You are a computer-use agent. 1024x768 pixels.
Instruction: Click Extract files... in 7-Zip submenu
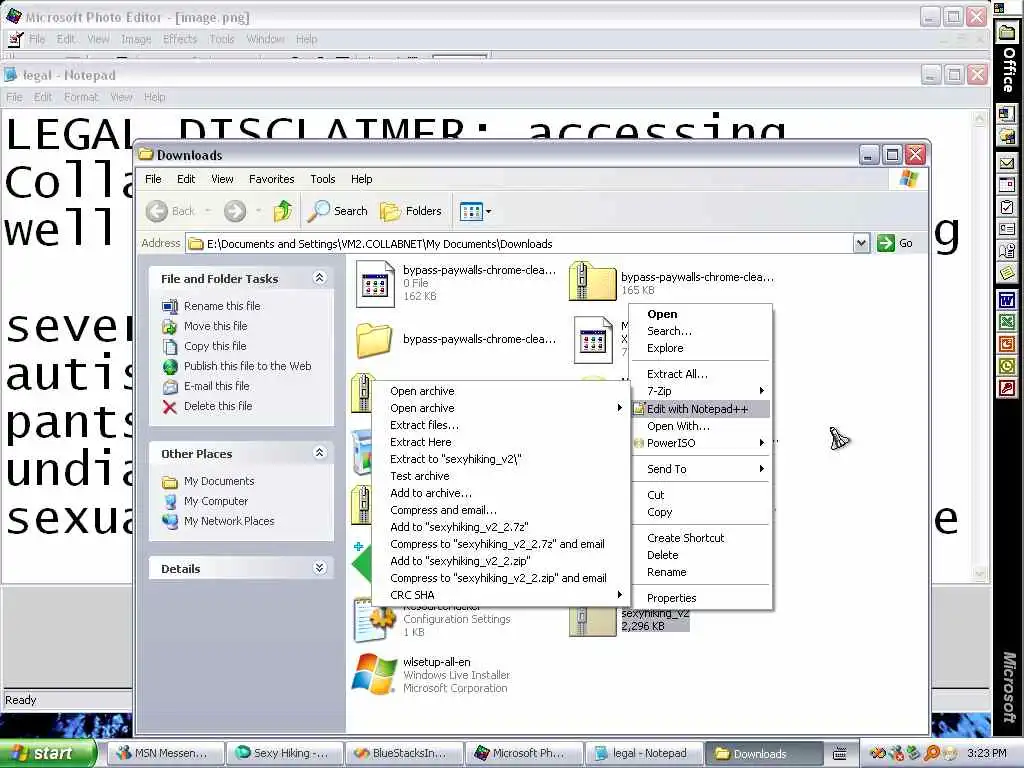click(500, 425)
